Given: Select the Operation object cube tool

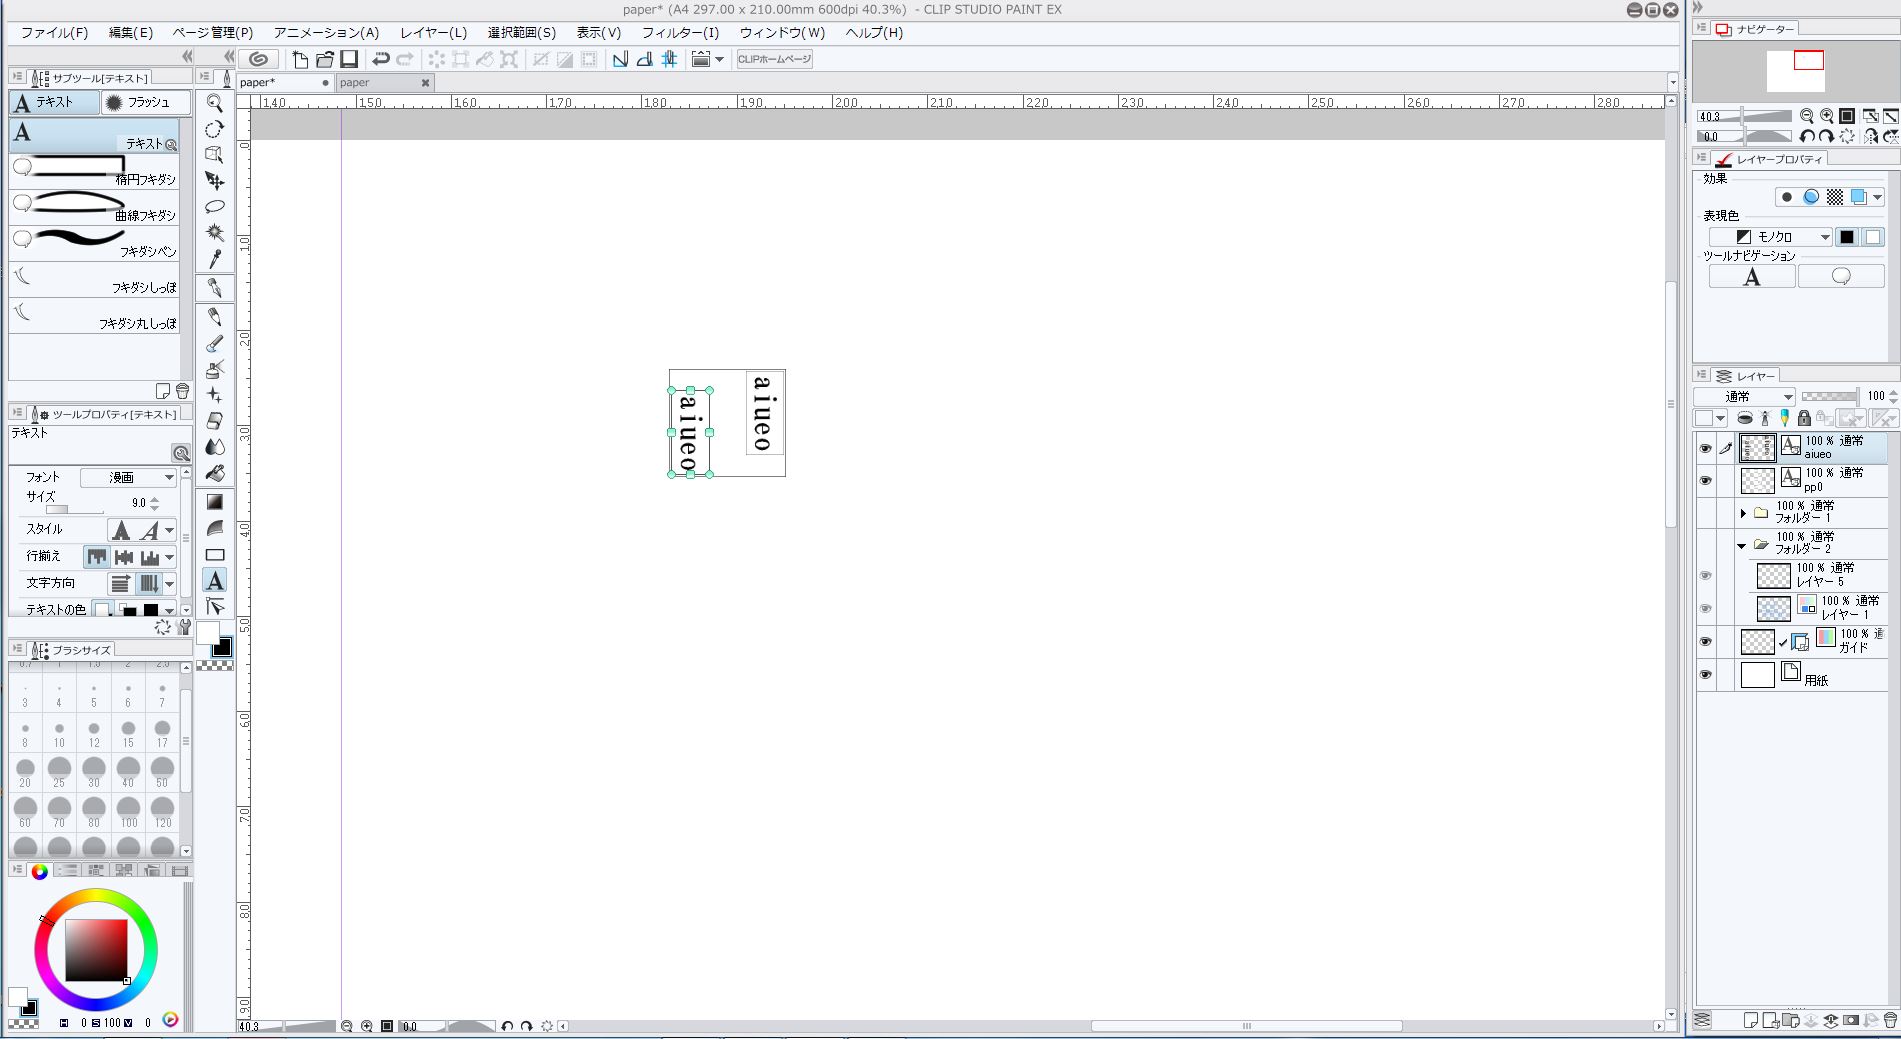Looking at the screenshot, I should [x=214, y=155].
